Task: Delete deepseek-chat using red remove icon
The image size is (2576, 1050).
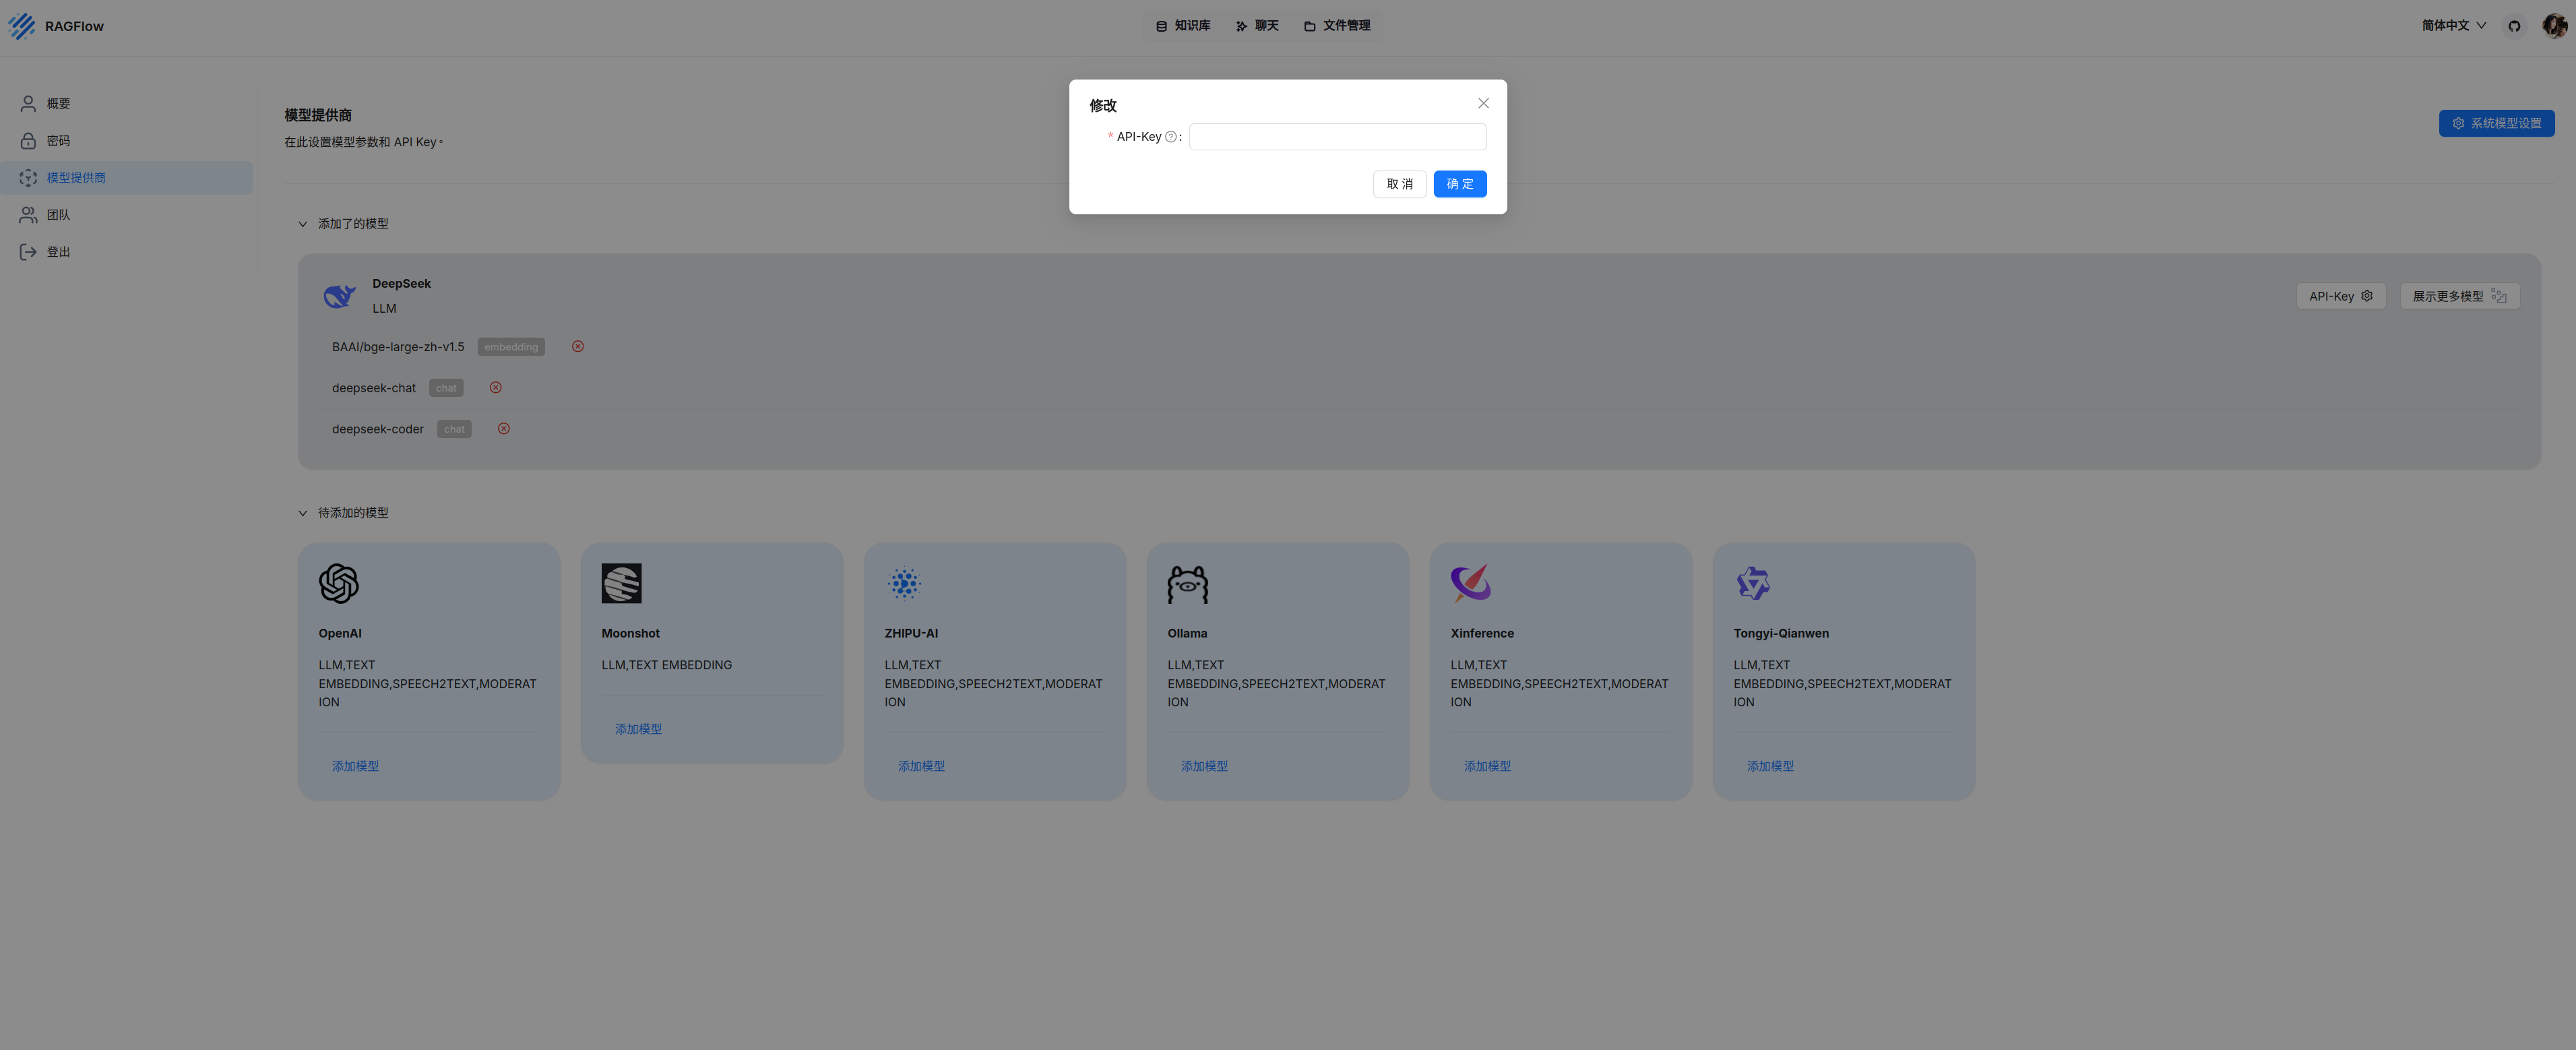Action: (x=495, y=387)
